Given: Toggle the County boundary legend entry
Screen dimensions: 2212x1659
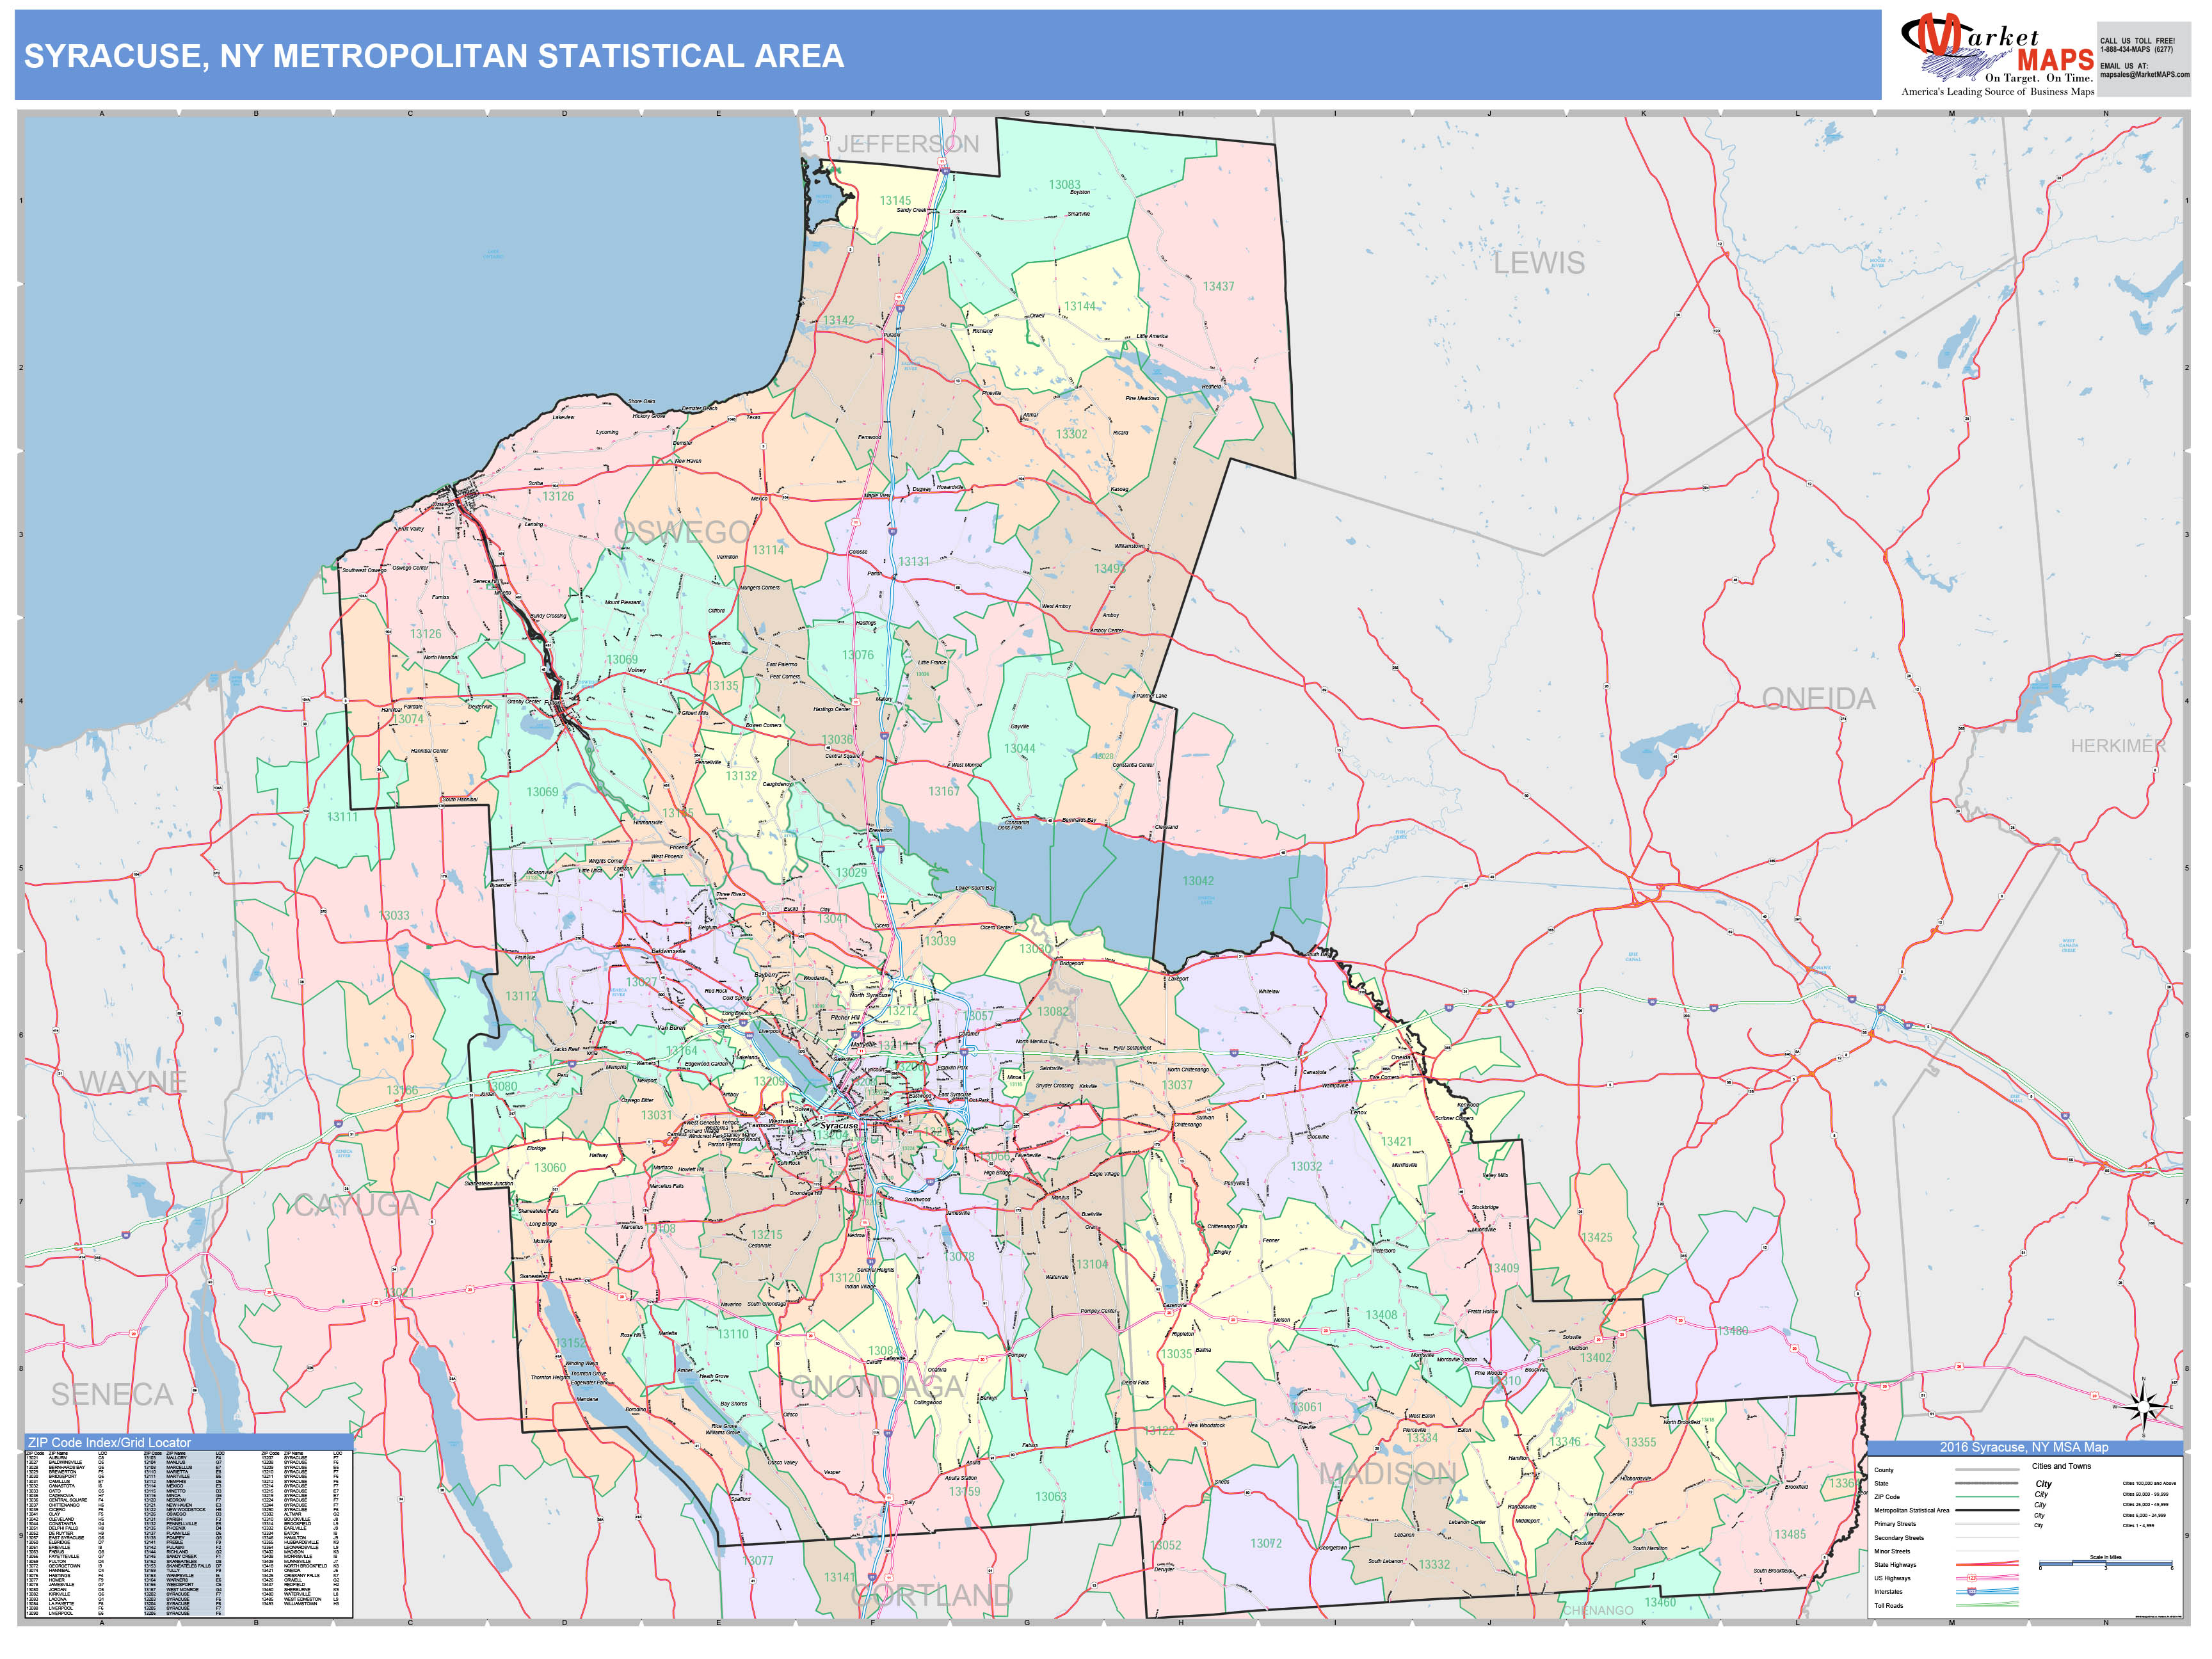Looking at the screenshot, I should tap(1885, 1470).
